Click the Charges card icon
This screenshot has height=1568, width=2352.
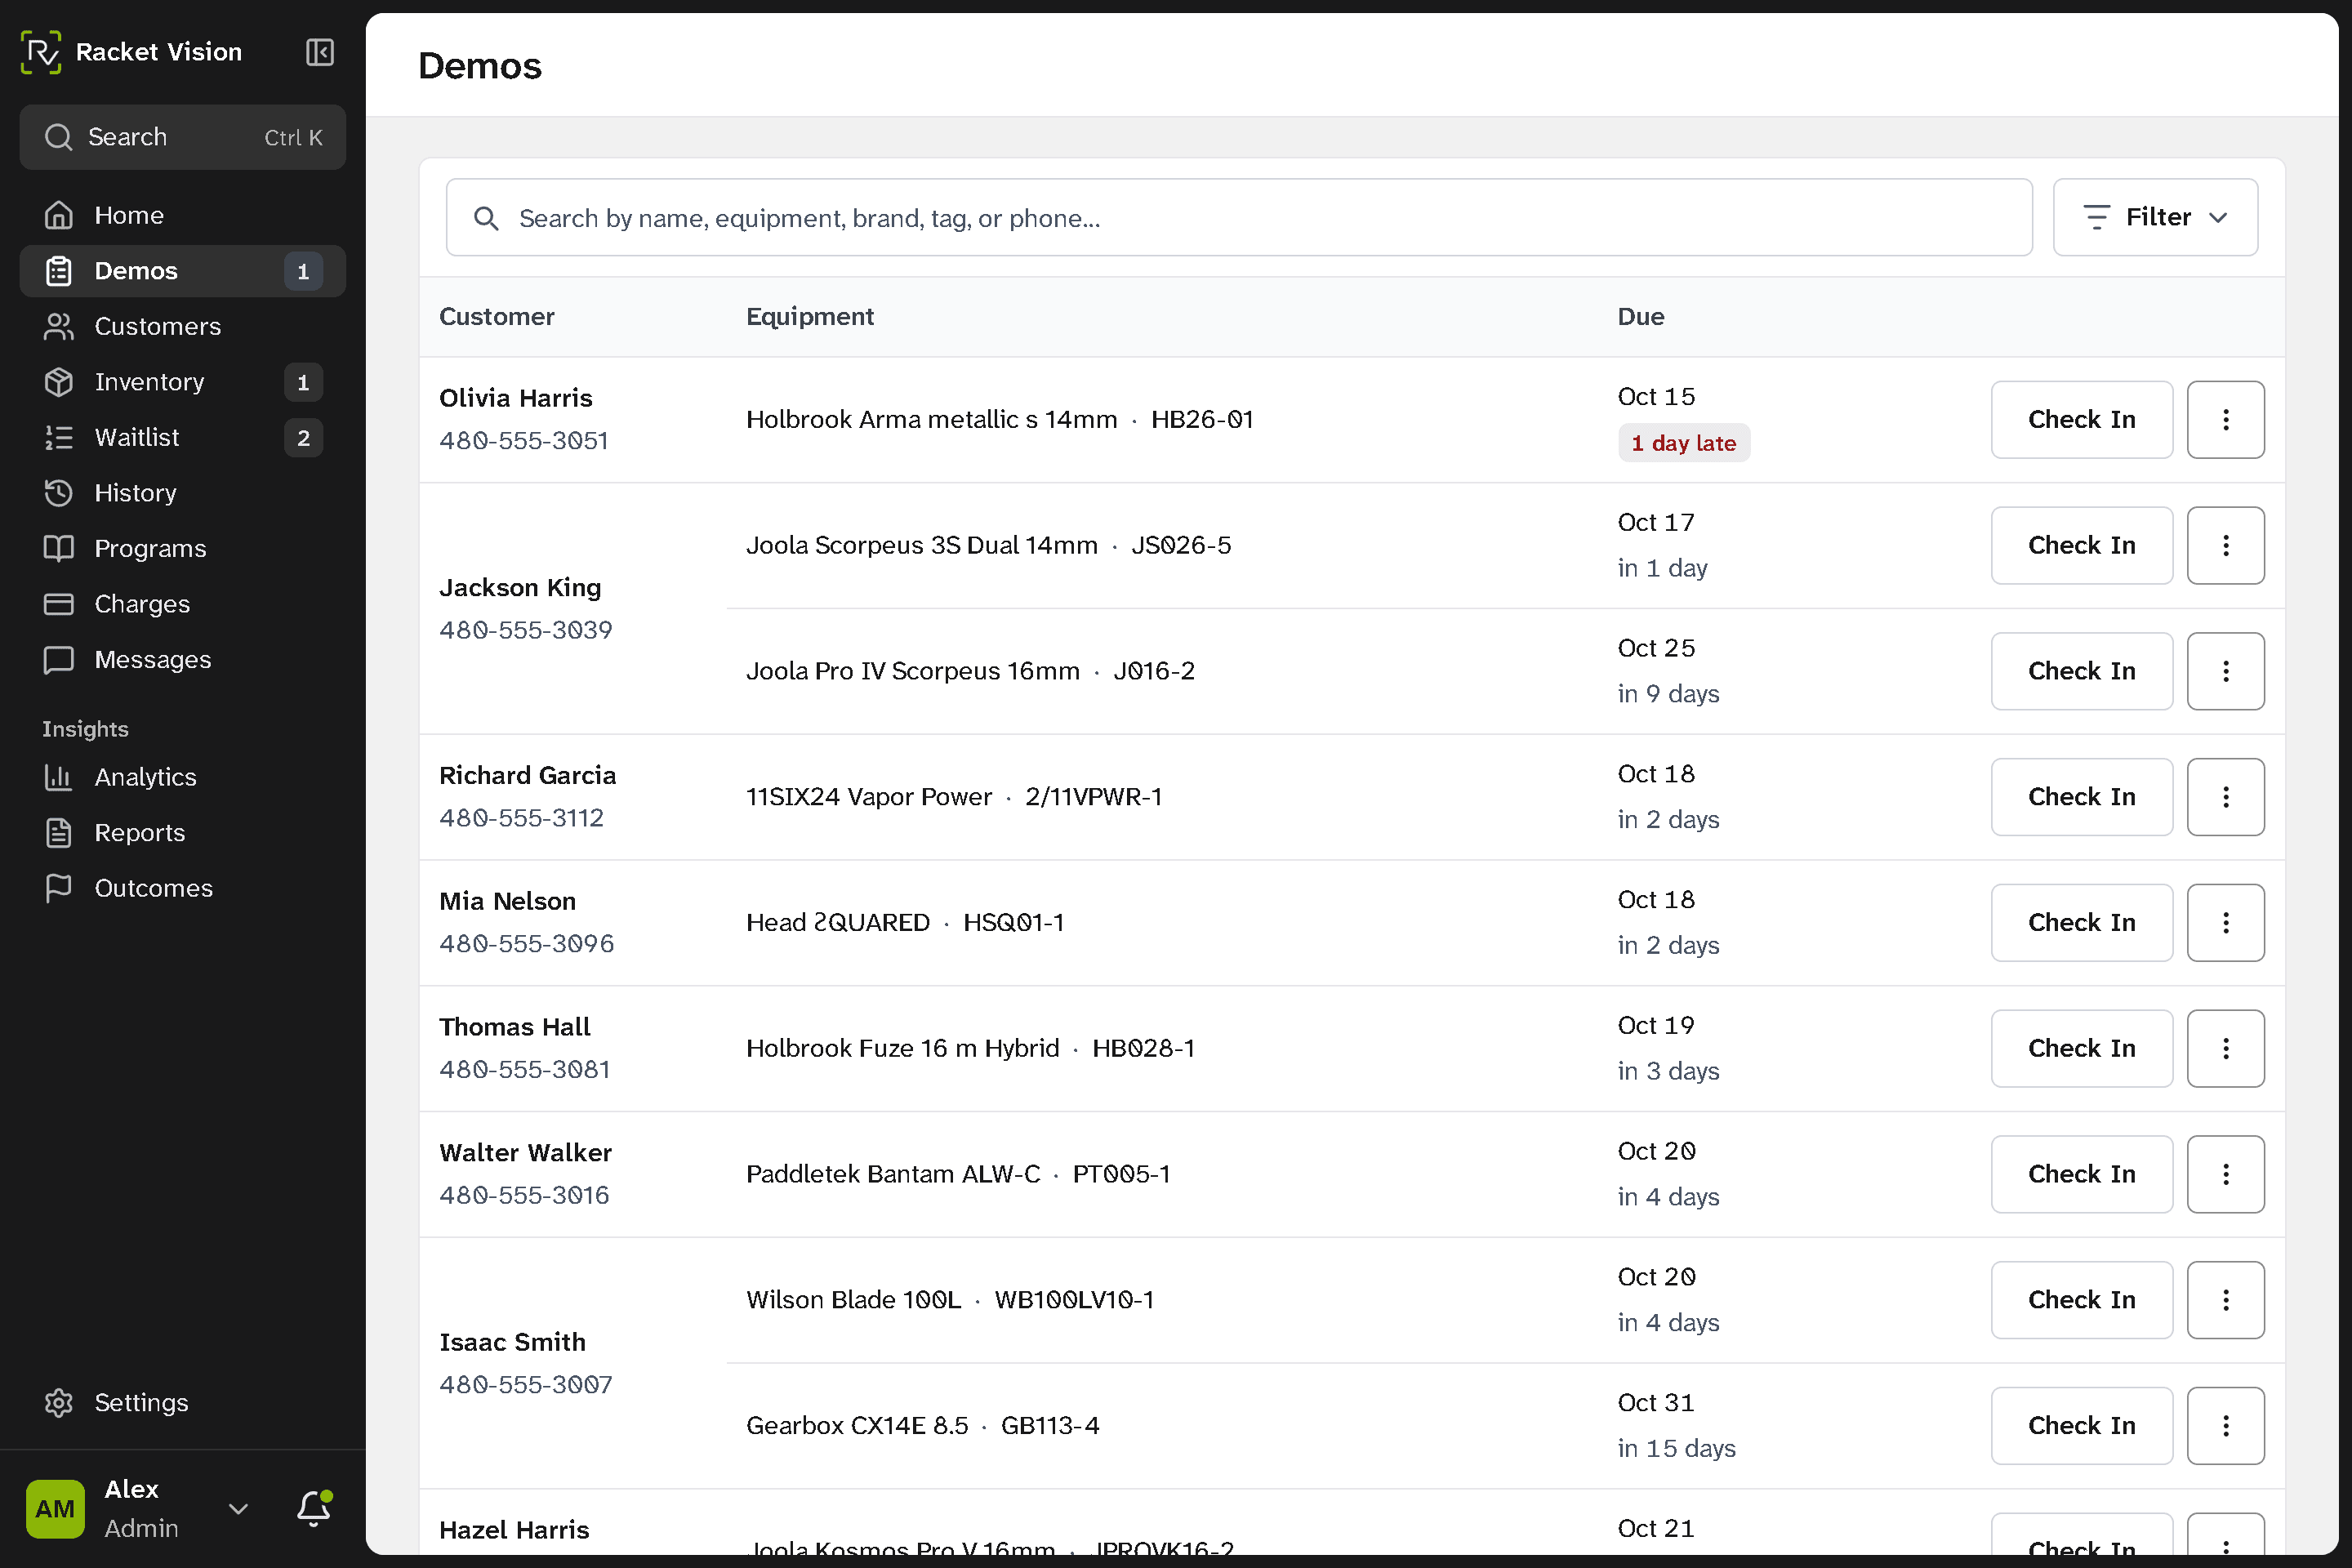(x=59, y=604)
